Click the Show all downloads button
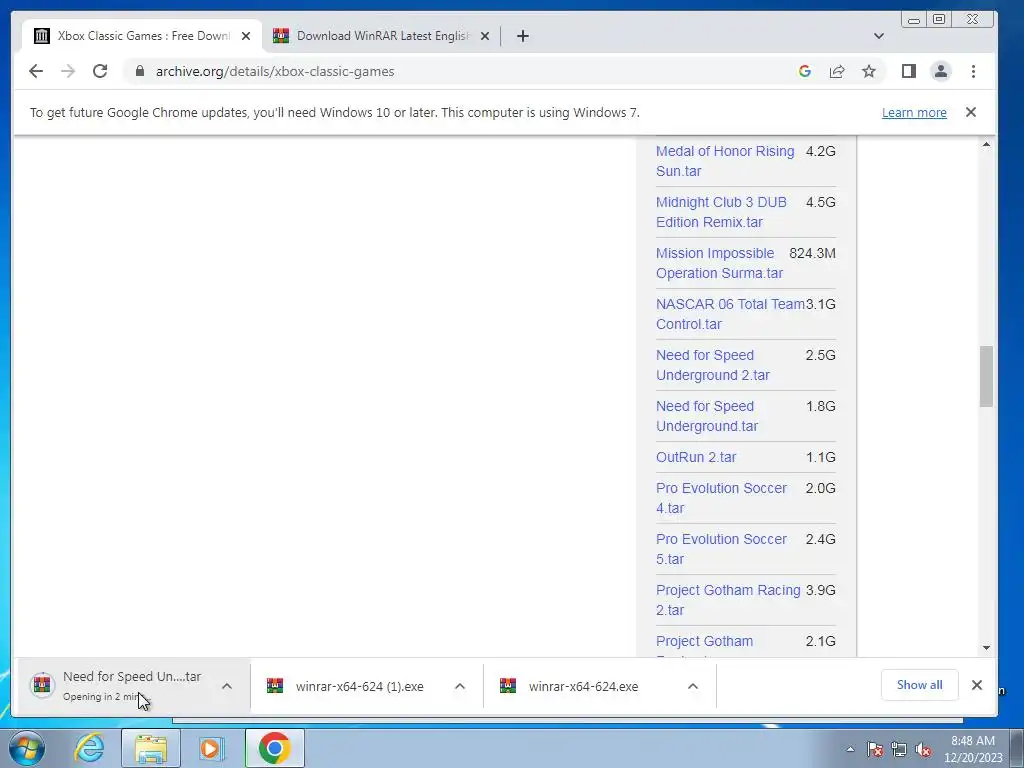Viewport: 1024px width, 768px height. (919, 684)
